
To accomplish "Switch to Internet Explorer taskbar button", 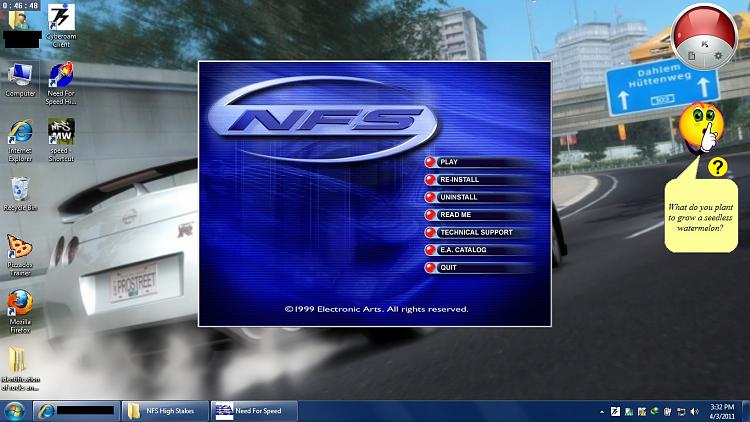I will [x=76, y=411].
